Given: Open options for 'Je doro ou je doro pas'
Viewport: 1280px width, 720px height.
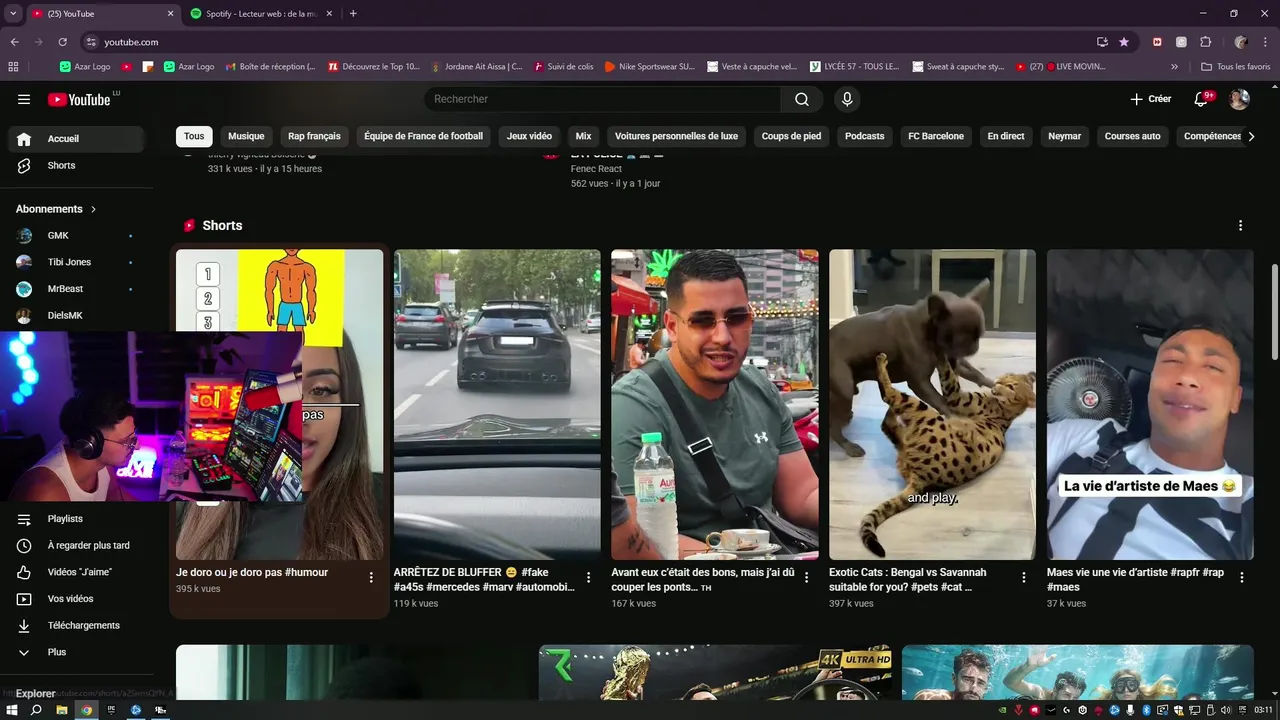Looking at the screenshot, I should (371, 578).
